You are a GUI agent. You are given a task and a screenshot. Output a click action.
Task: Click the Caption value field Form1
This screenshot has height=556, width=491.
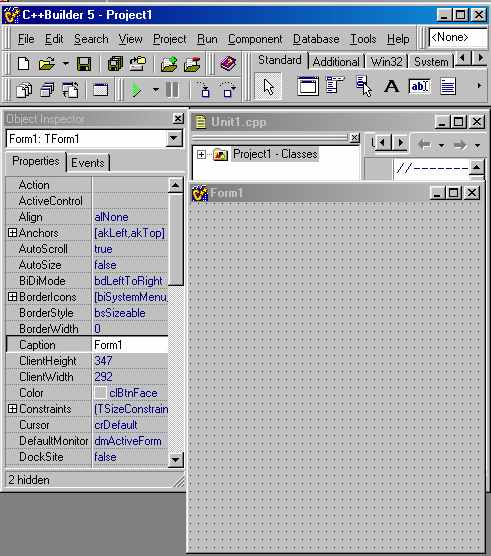tap(130, 345)
